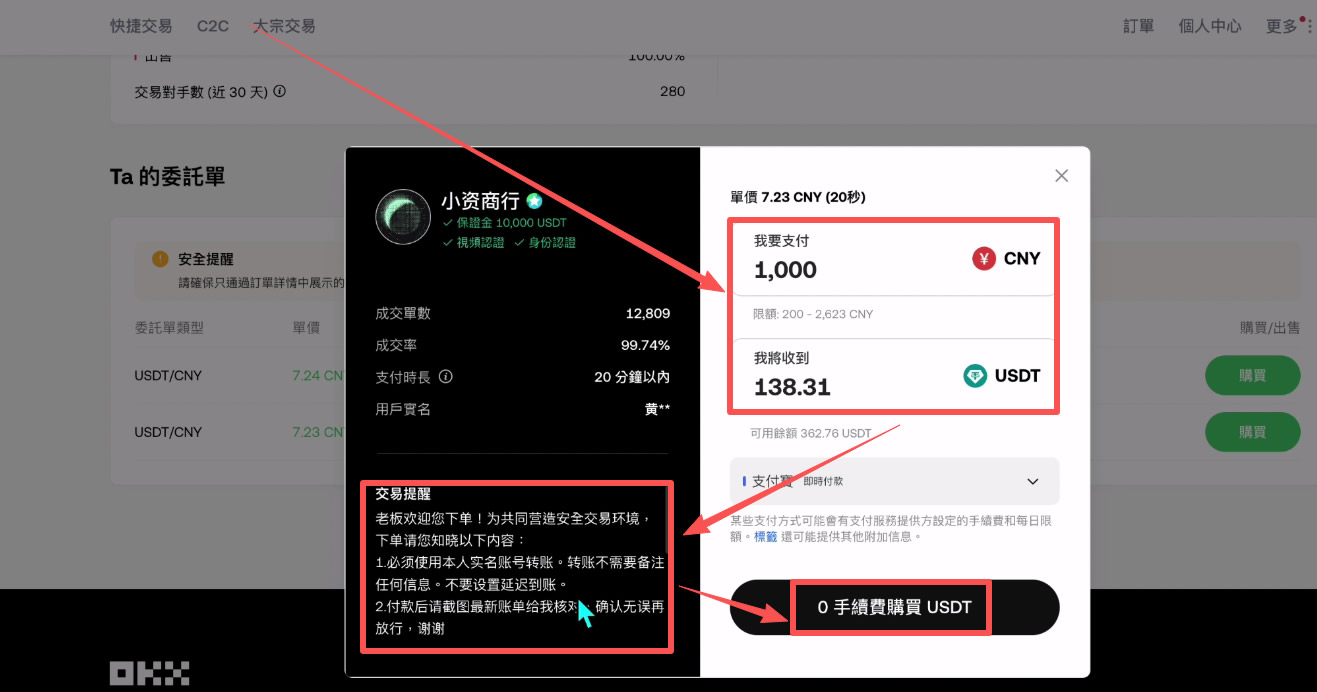
Task: Go to 個人中心 in the top bar
Action: pos(1210,26)
